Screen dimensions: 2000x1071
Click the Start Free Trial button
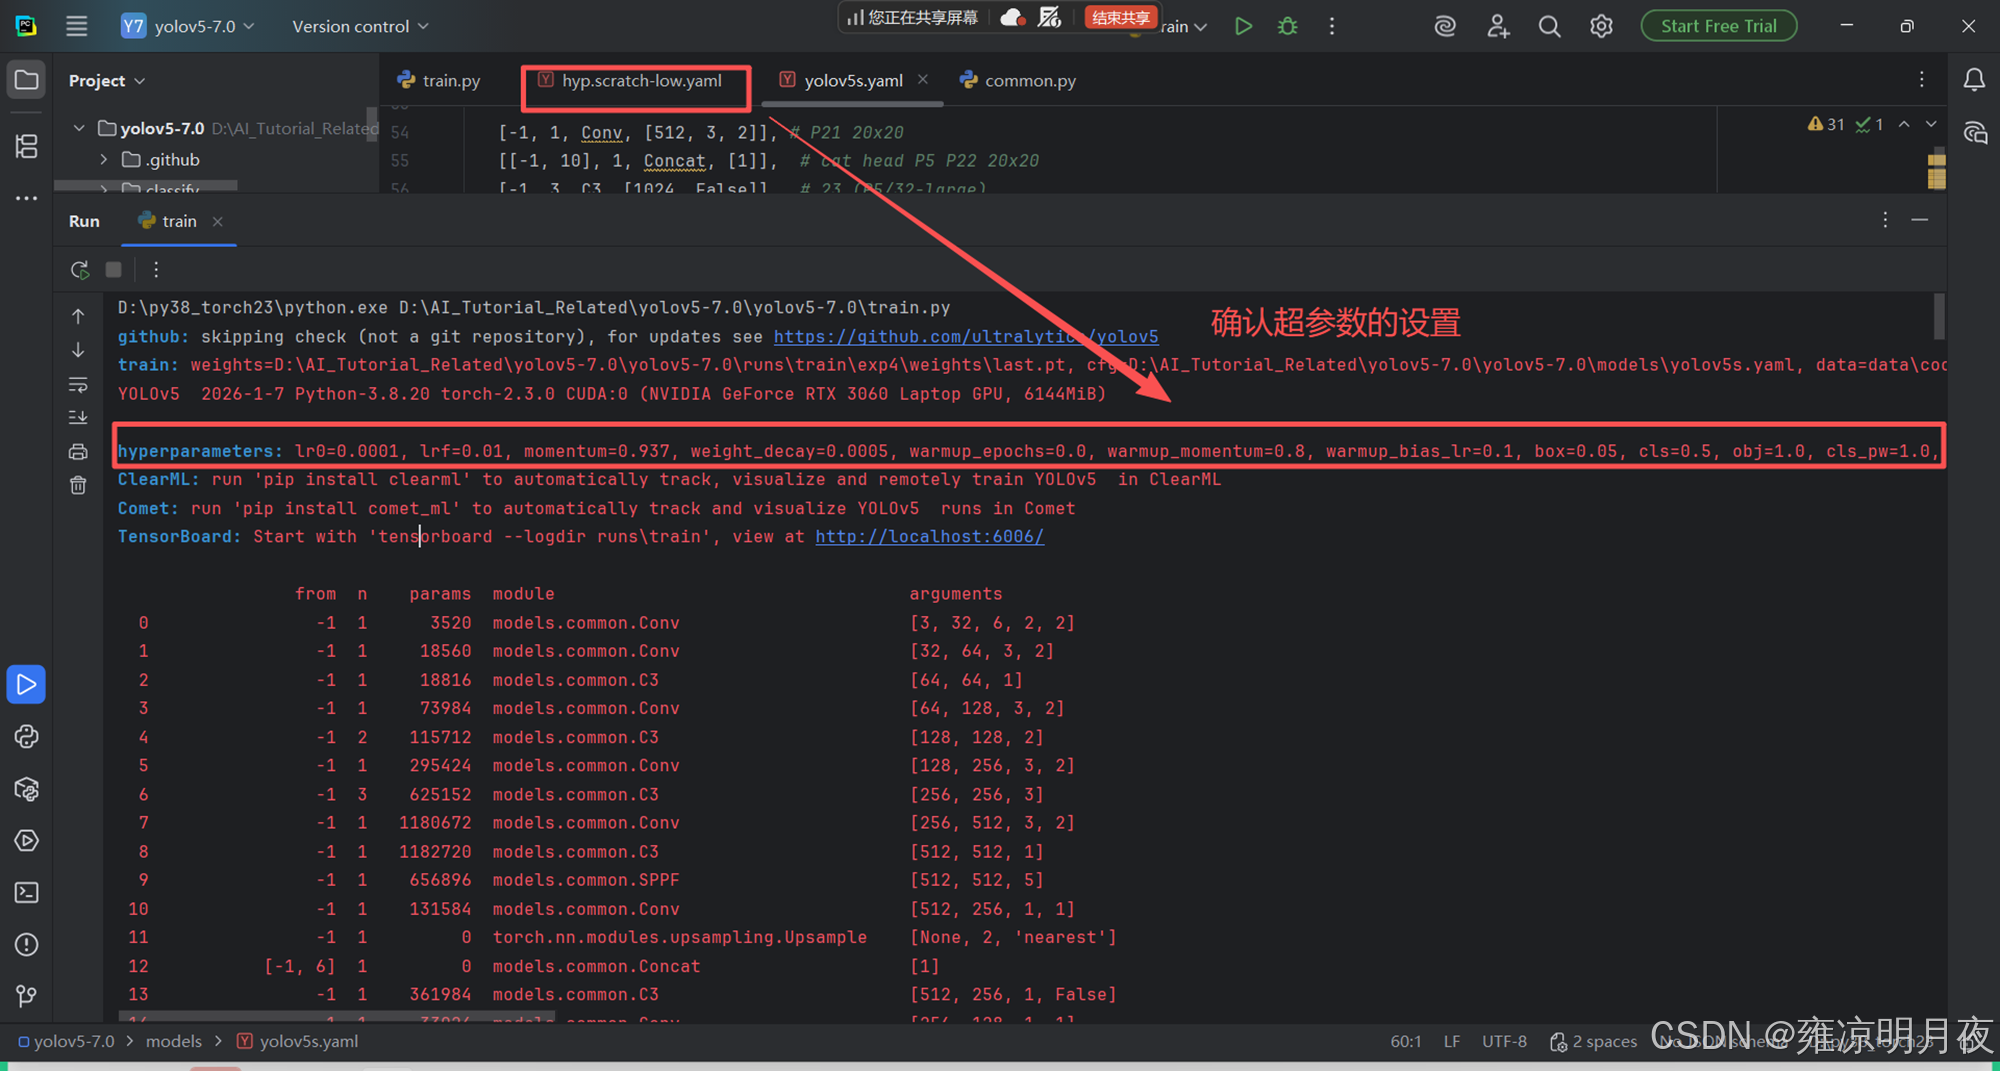point(1719,26)
